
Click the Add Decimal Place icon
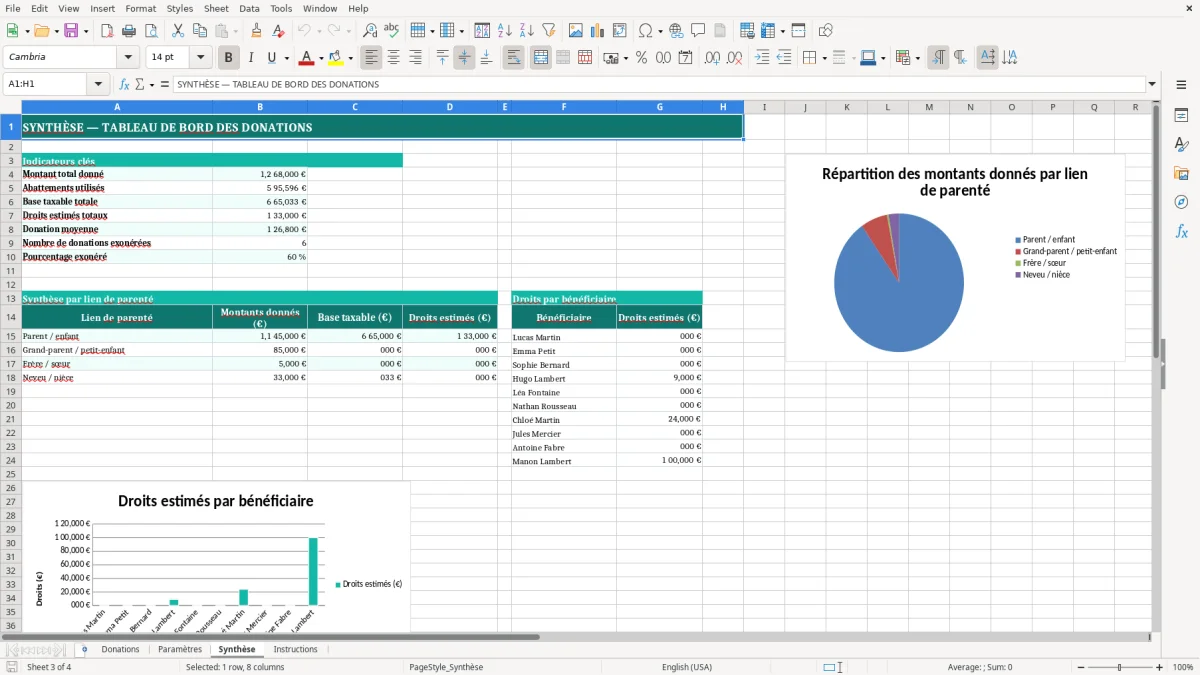[x=713, y=58]
